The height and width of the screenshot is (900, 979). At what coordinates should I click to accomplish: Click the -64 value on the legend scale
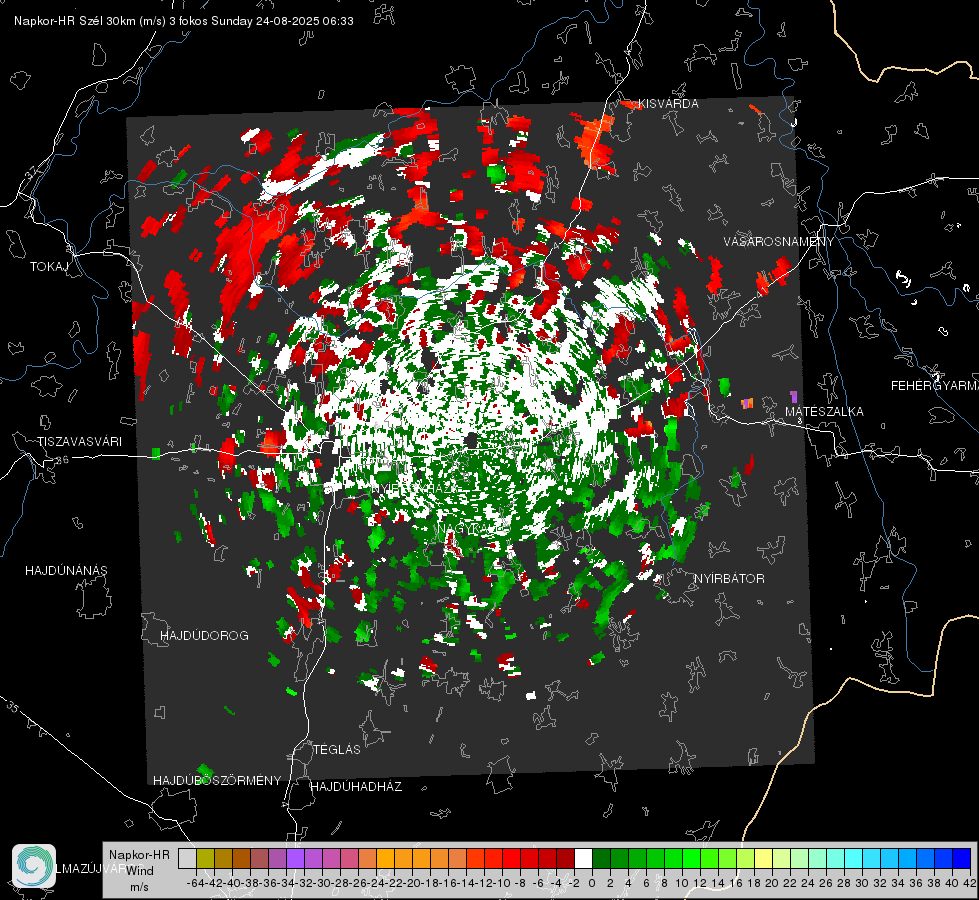click(x=195, y=883)
